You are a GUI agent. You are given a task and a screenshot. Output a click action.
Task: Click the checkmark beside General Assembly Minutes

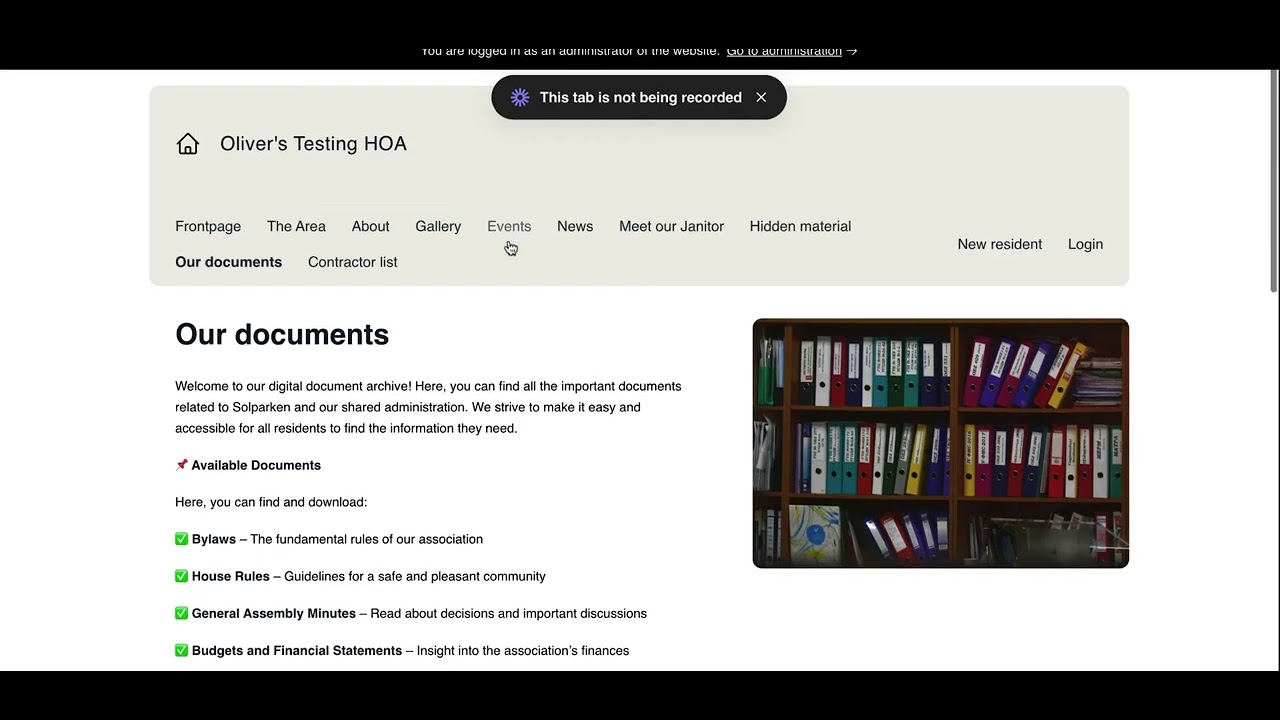181,613
